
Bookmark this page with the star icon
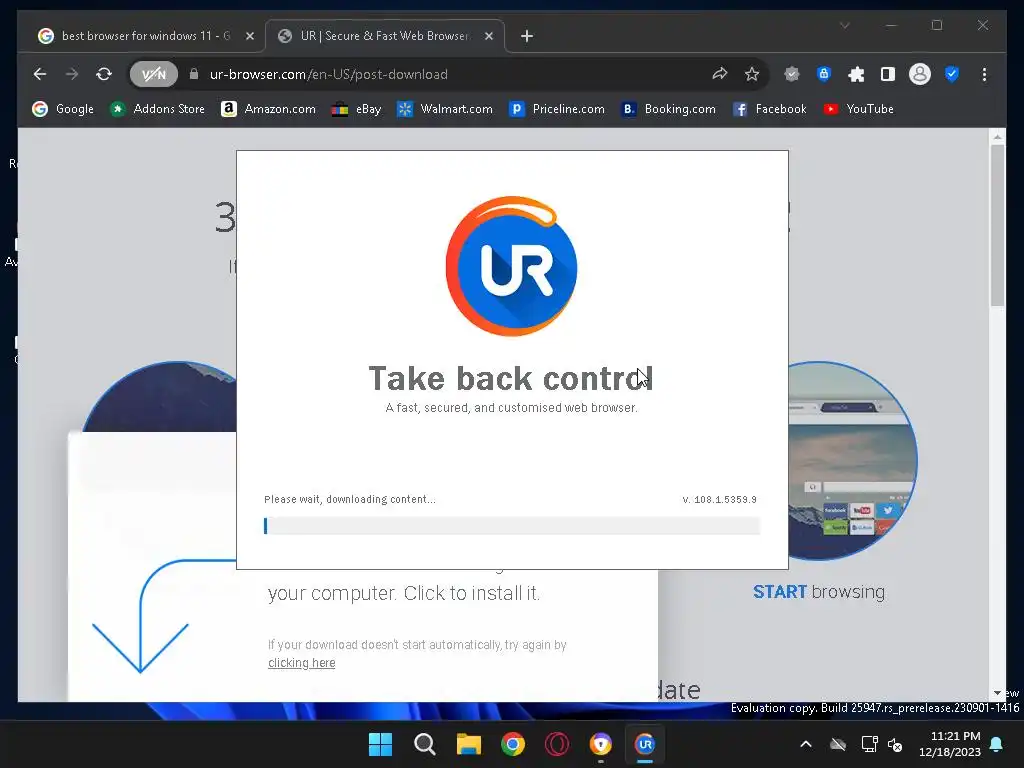tap(752, 74)
